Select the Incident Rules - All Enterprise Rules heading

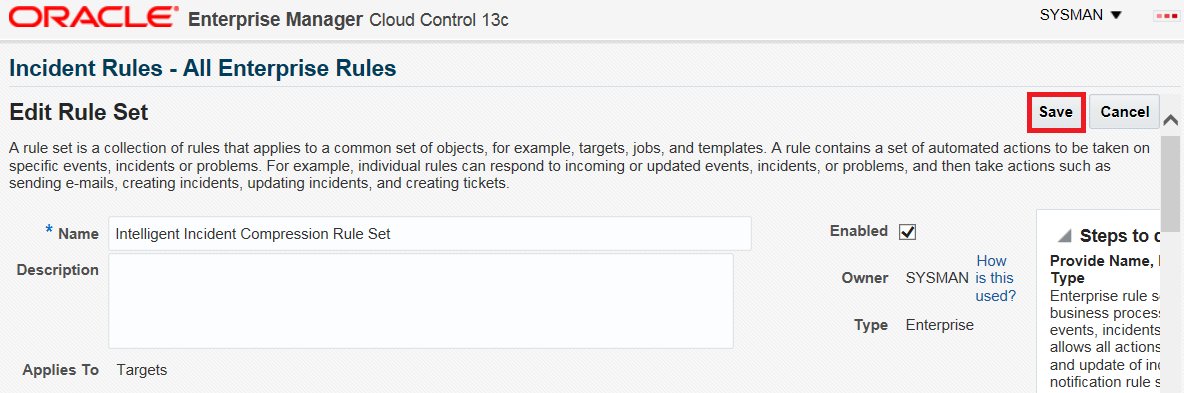point(202,69)
